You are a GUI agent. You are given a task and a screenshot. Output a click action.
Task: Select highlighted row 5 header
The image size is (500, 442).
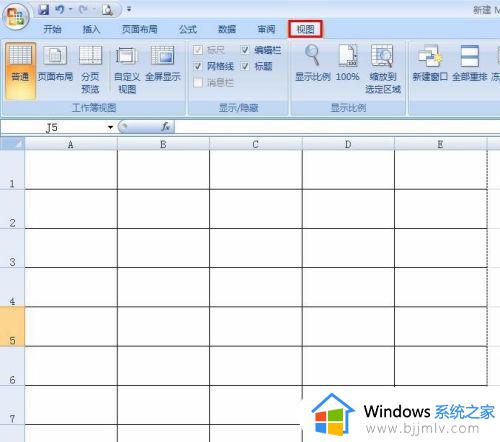tap(12, 327)
